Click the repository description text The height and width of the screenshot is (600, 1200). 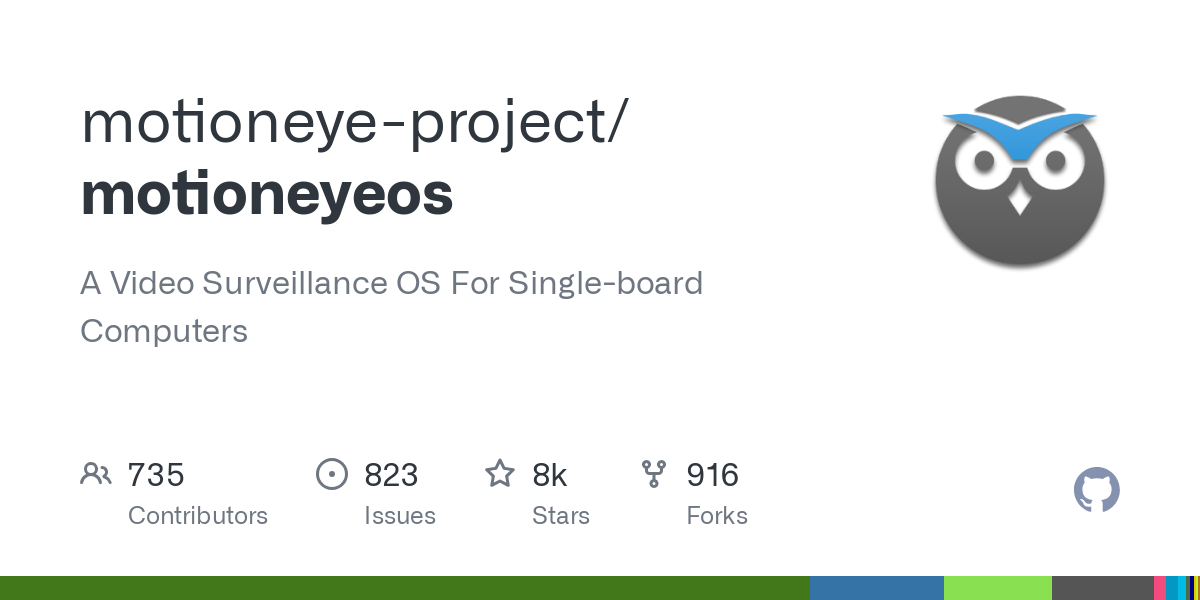[x=392, y=307]
